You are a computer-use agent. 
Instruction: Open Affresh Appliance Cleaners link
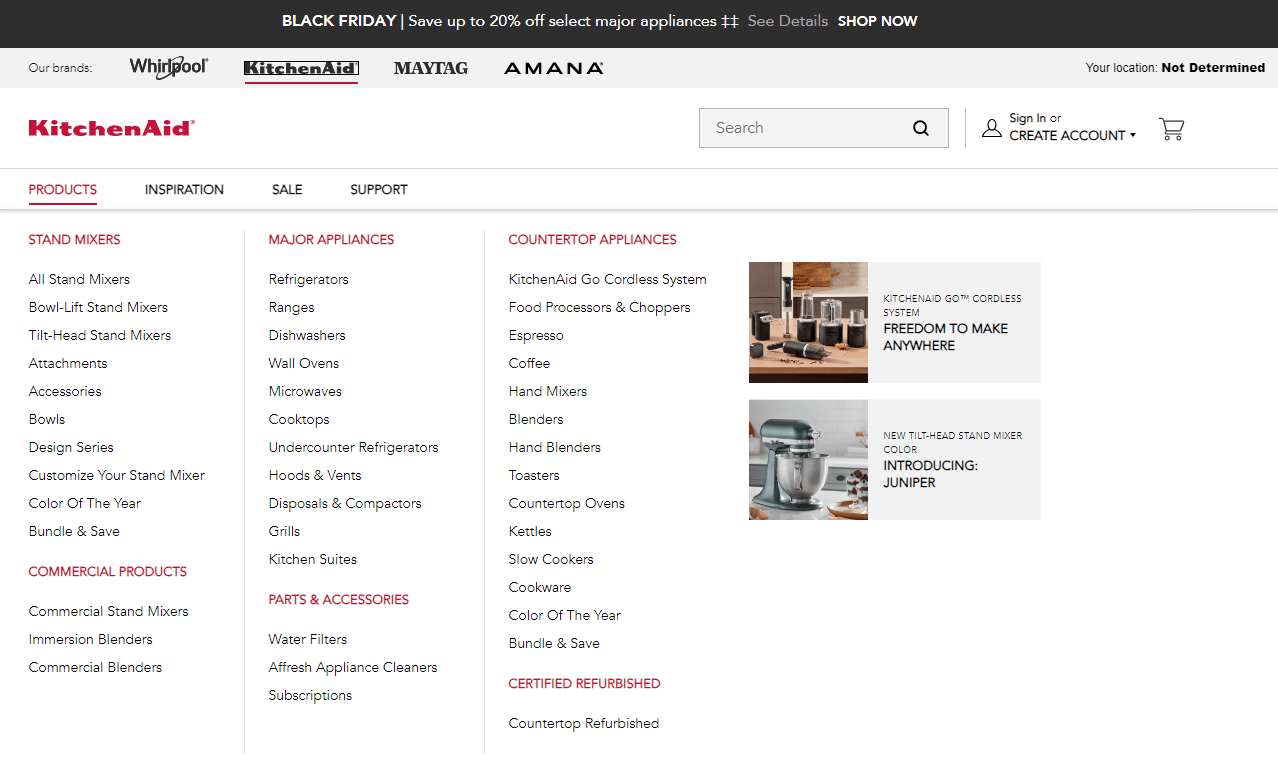click(353, 667)
